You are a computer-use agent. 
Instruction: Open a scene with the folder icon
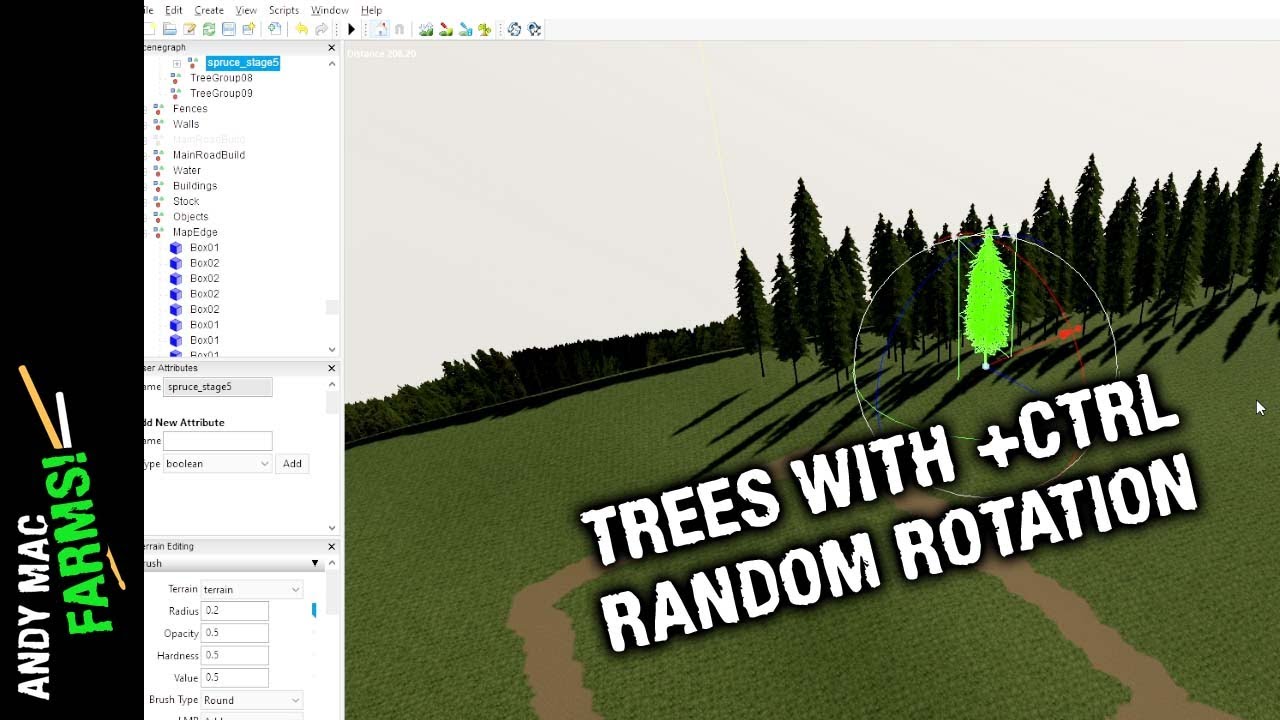tap(170, 29)
